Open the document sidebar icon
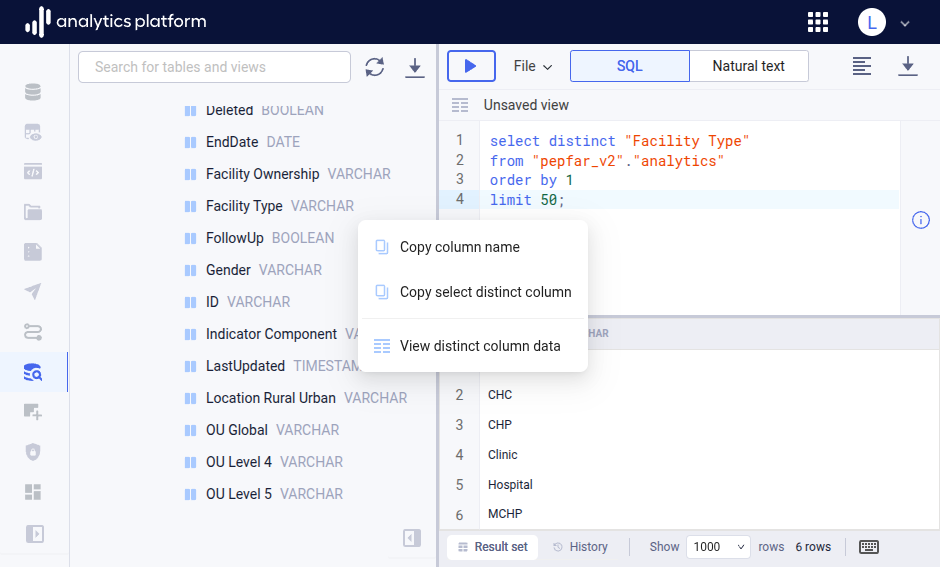Image resolution: width=940 pixels, height=567 pixels. pyautogui.click(x=33, y=252)
